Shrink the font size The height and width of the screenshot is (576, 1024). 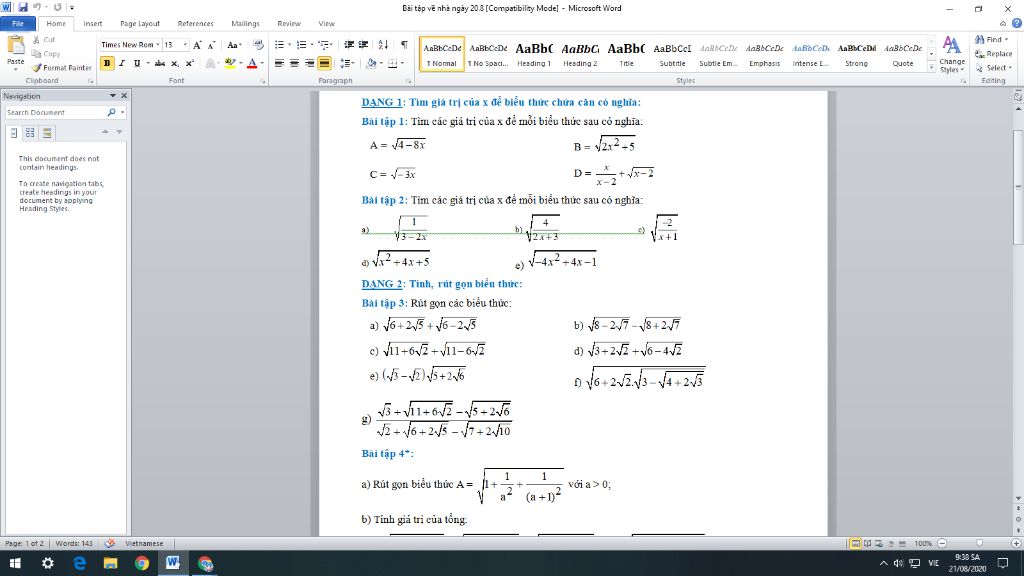pyautogui.click(x=211, y=45)
